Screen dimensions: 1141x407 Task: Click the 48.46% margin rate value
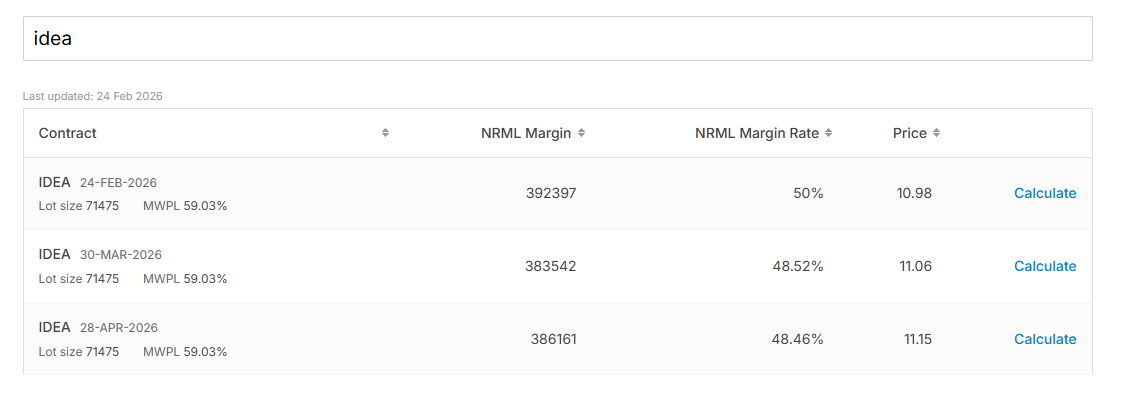click(797, 339)
